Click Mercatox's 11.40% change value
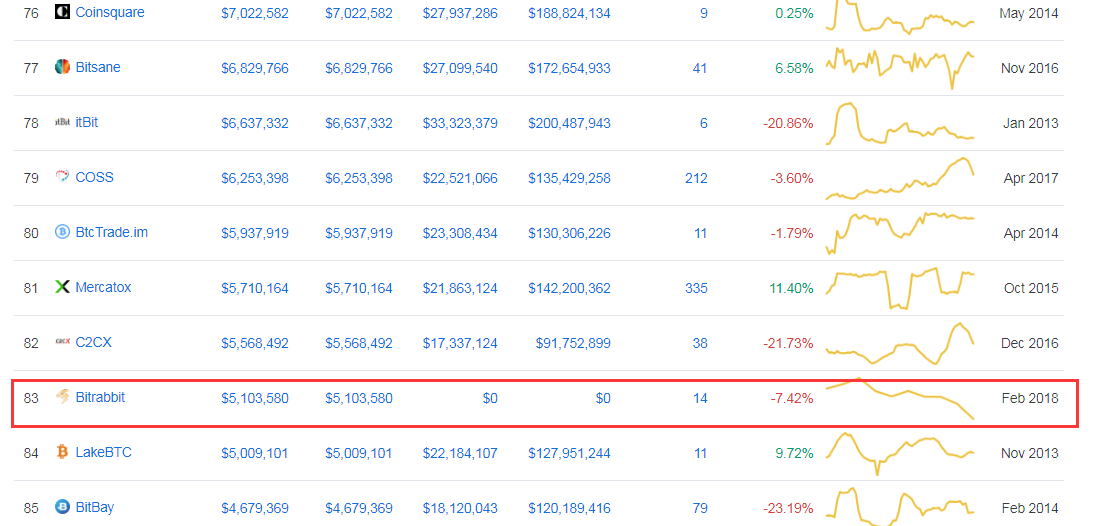Image resolution: width=1097 pixels, height=526 pixels. (792, 288)
